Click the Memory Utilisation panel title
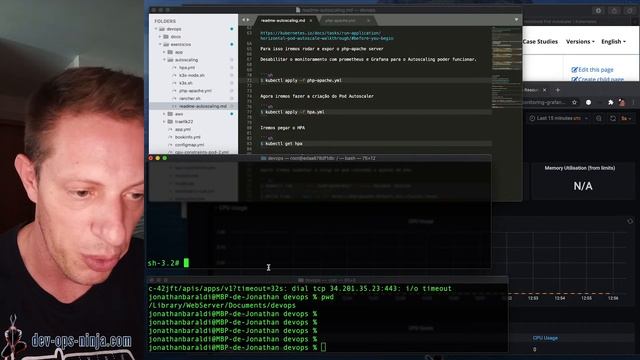The height and width of the screenshot is (360, 640). click(580, 168)
